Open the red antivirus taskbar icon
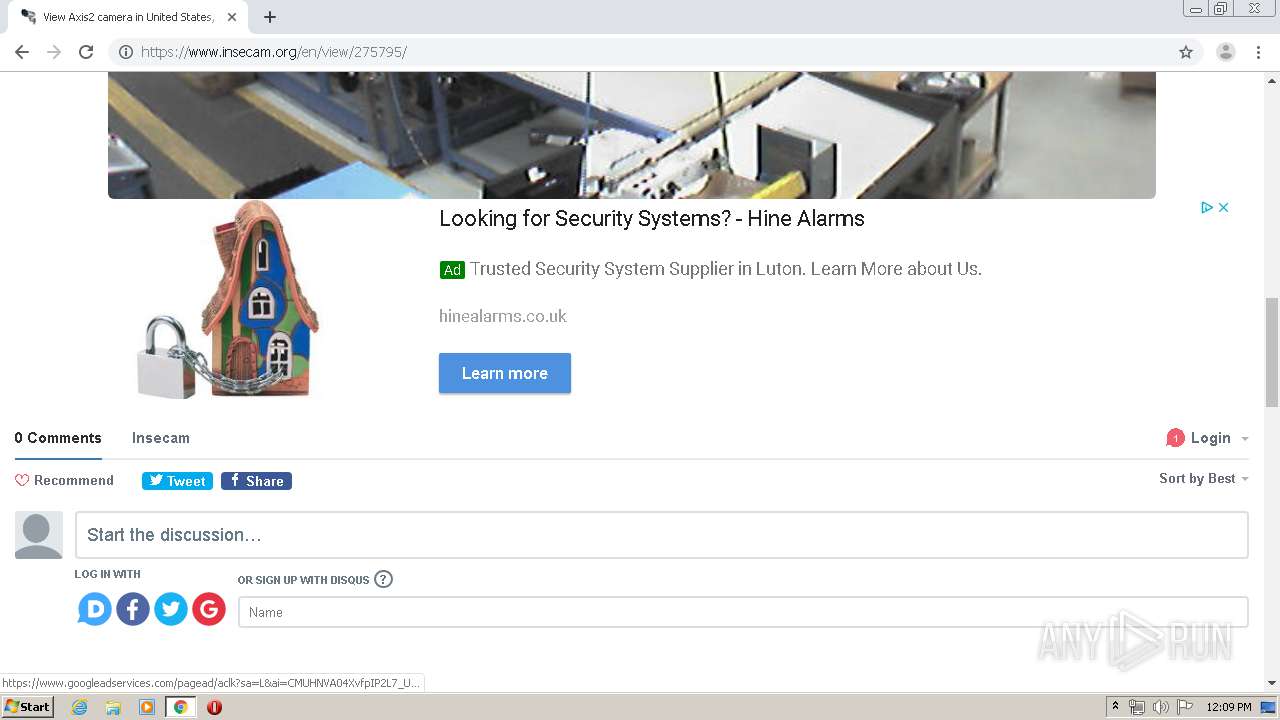 (x=214, y=707)
